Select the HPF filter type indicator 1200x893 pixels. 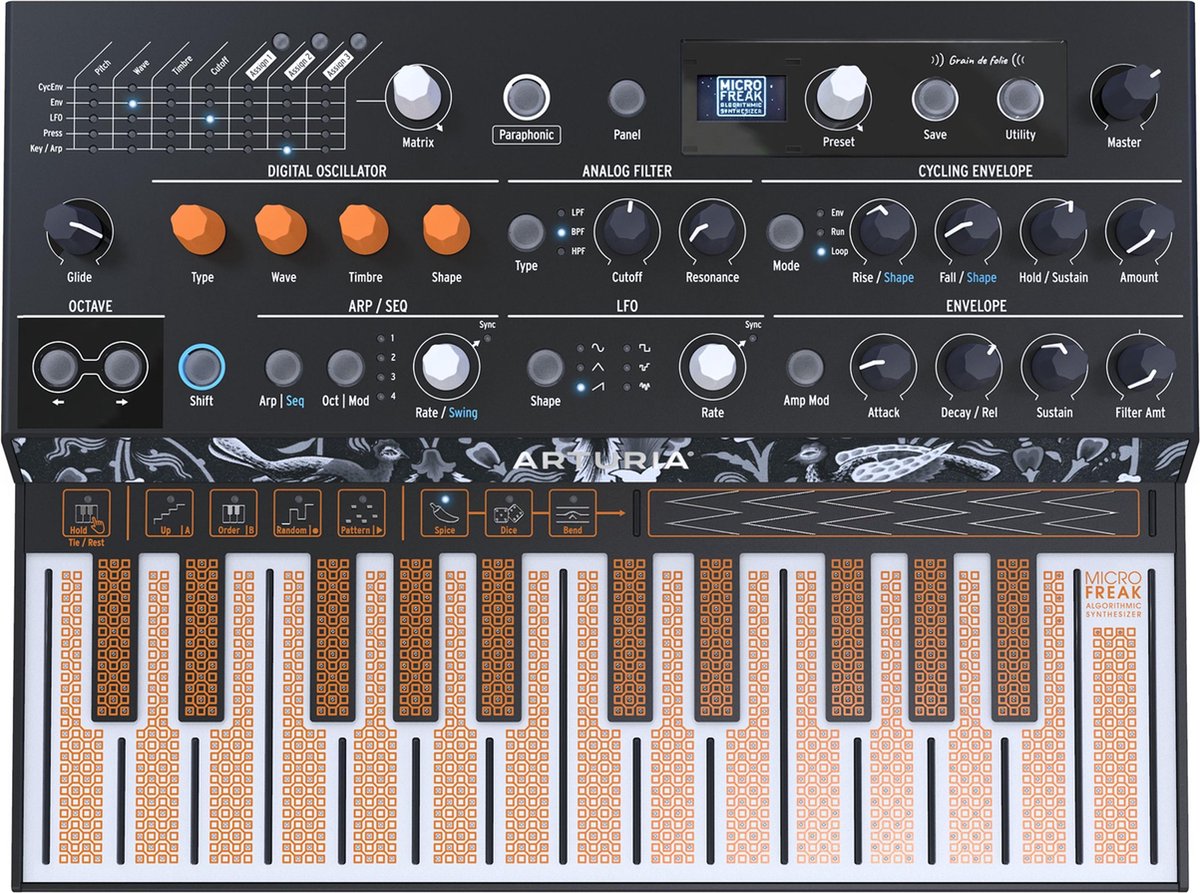coord(562,251)
